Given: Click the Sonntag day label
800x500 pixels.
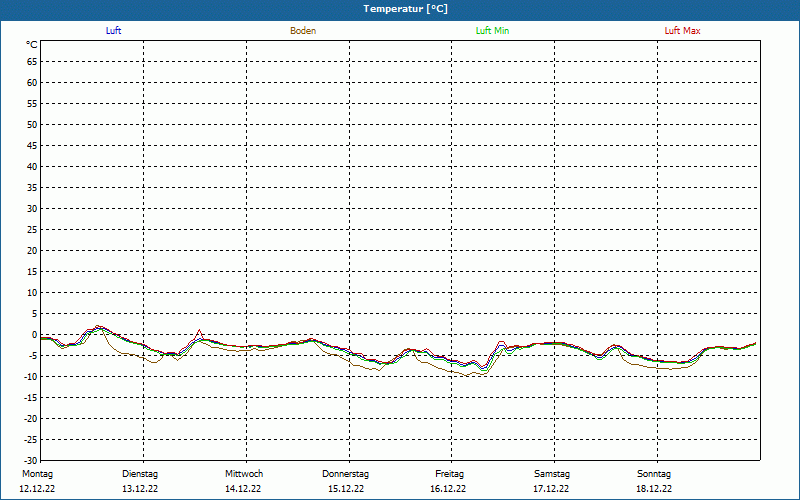Looking at the screenshot, I should coord(654,474).
